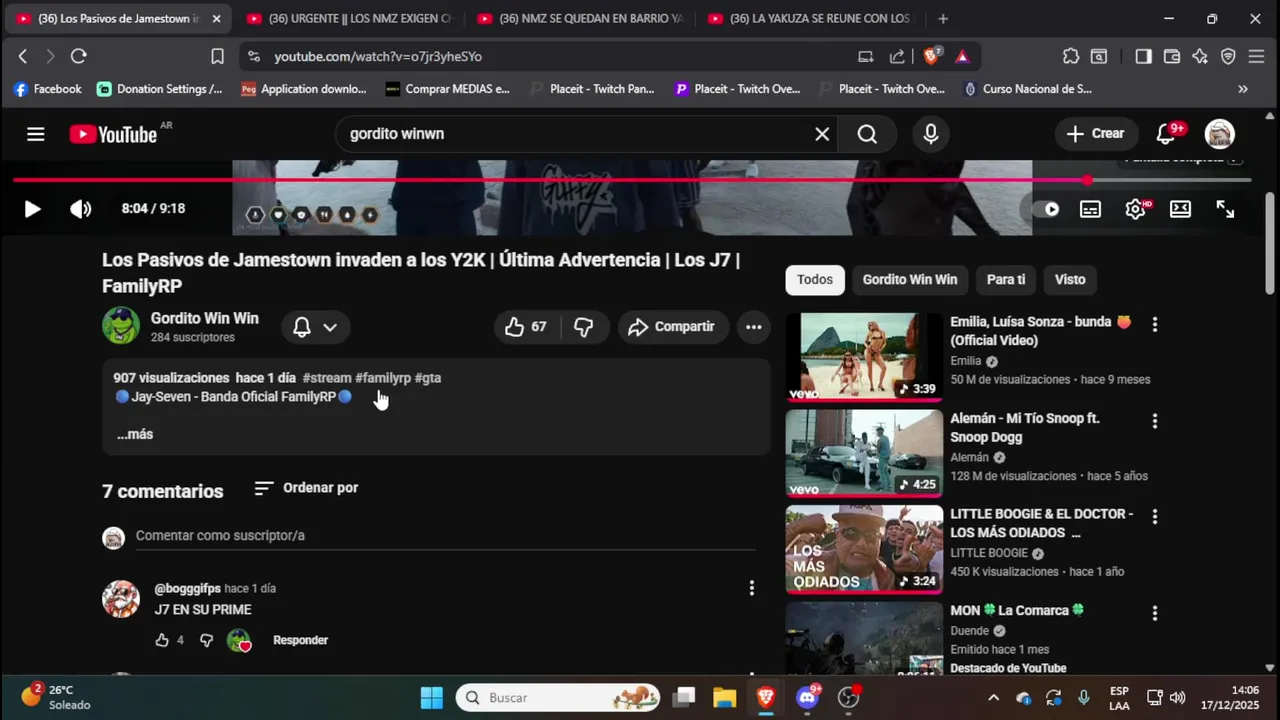
Task: Toggle the browser sidebar panel
Action: click(x=1143, y=57)
